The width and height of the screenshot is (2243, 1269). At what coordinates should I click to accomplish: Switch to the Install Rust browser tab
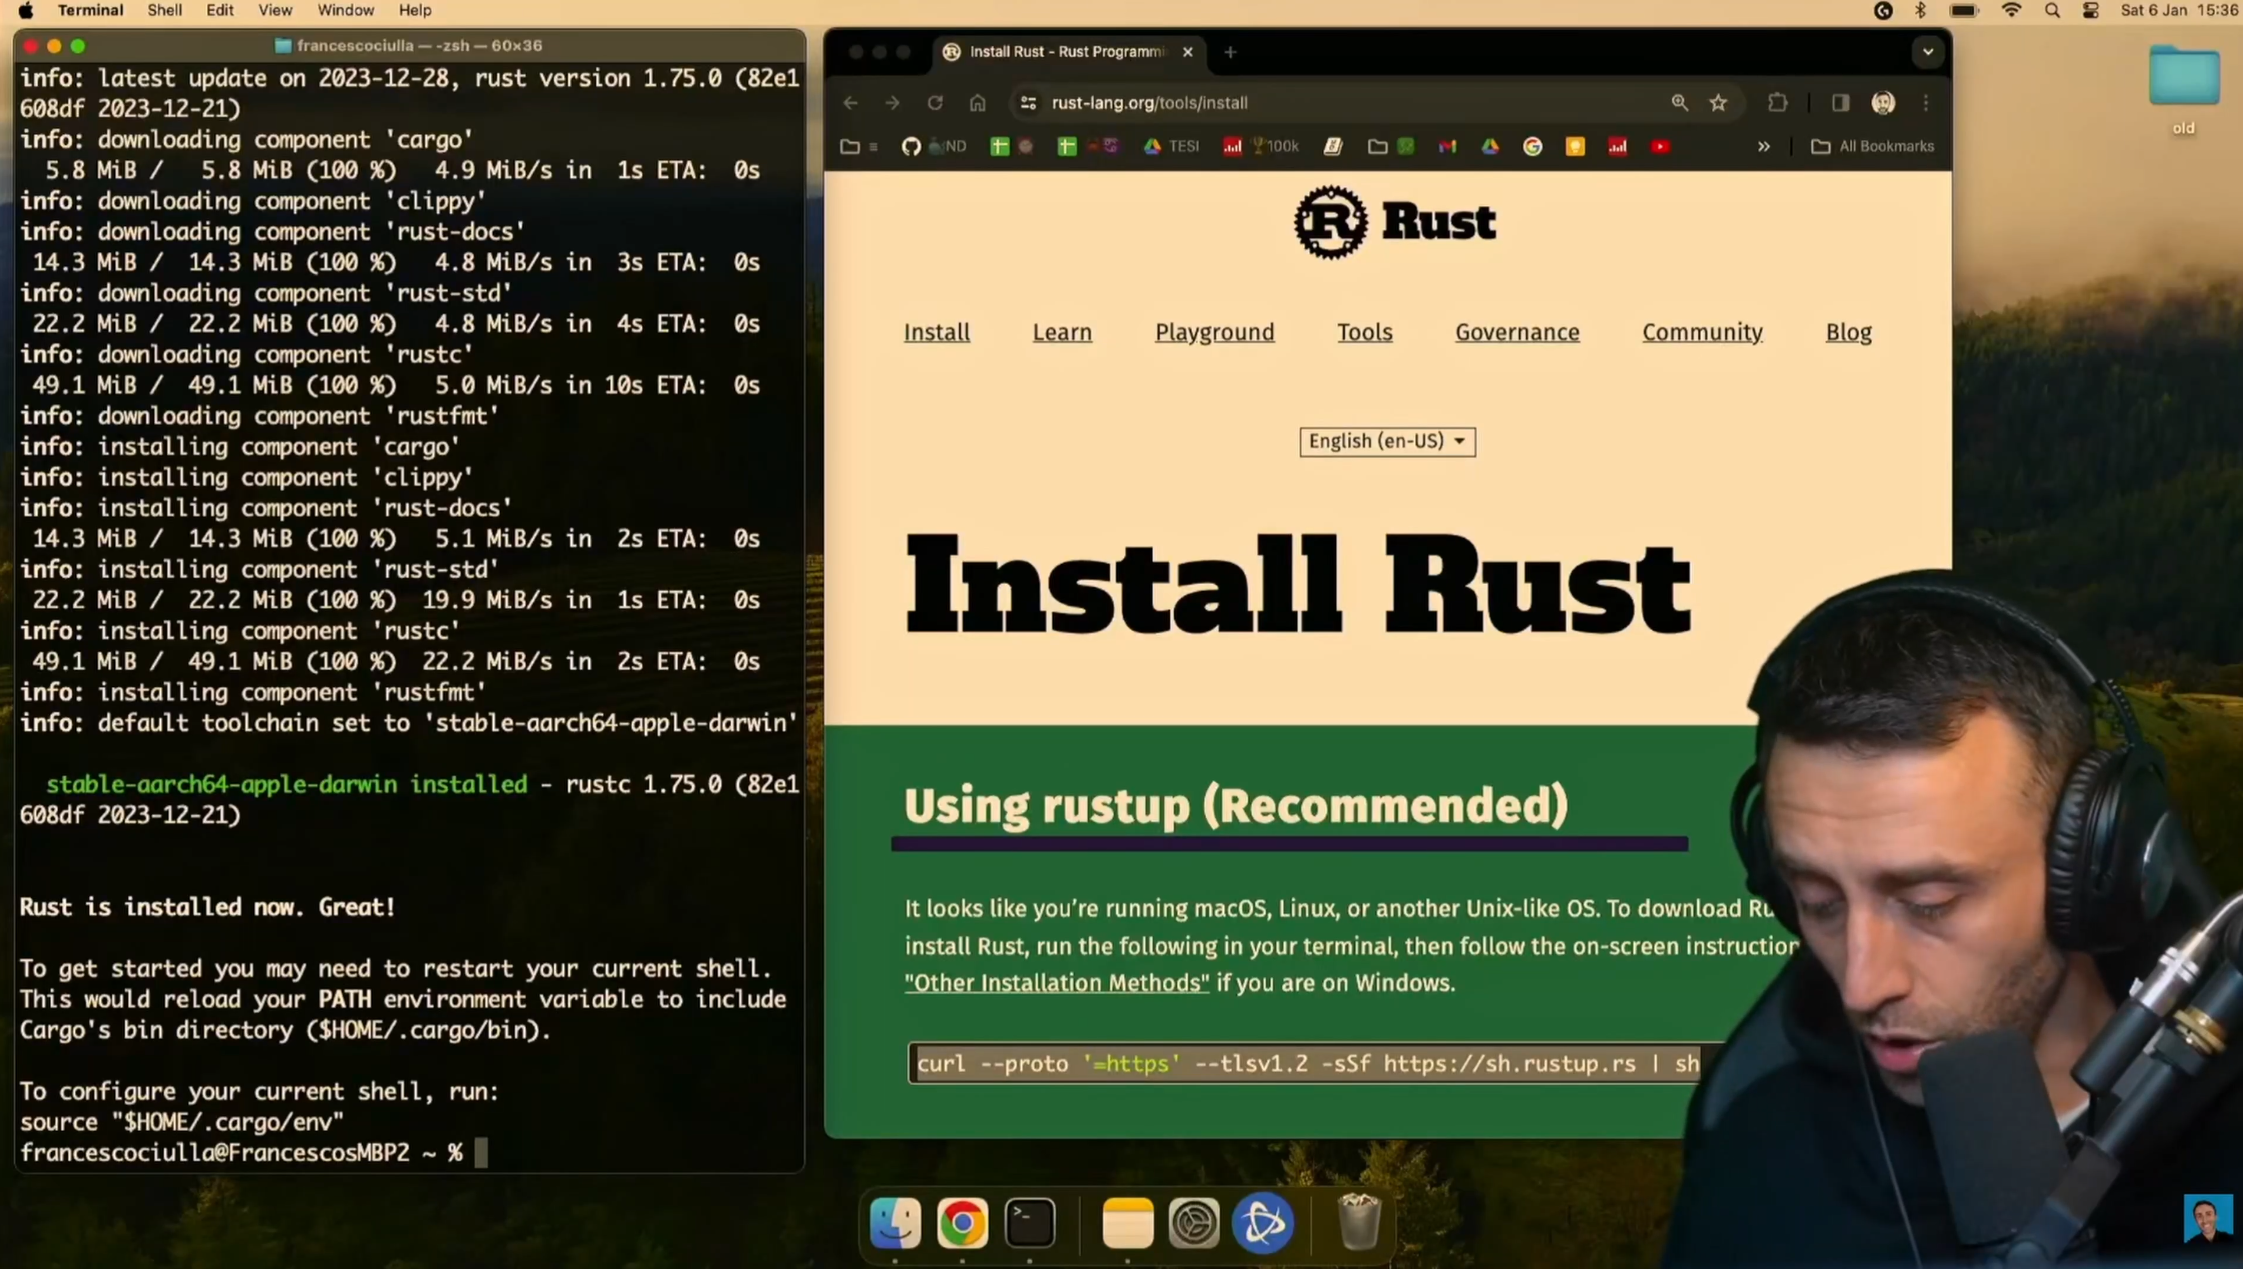[1060, 51]
